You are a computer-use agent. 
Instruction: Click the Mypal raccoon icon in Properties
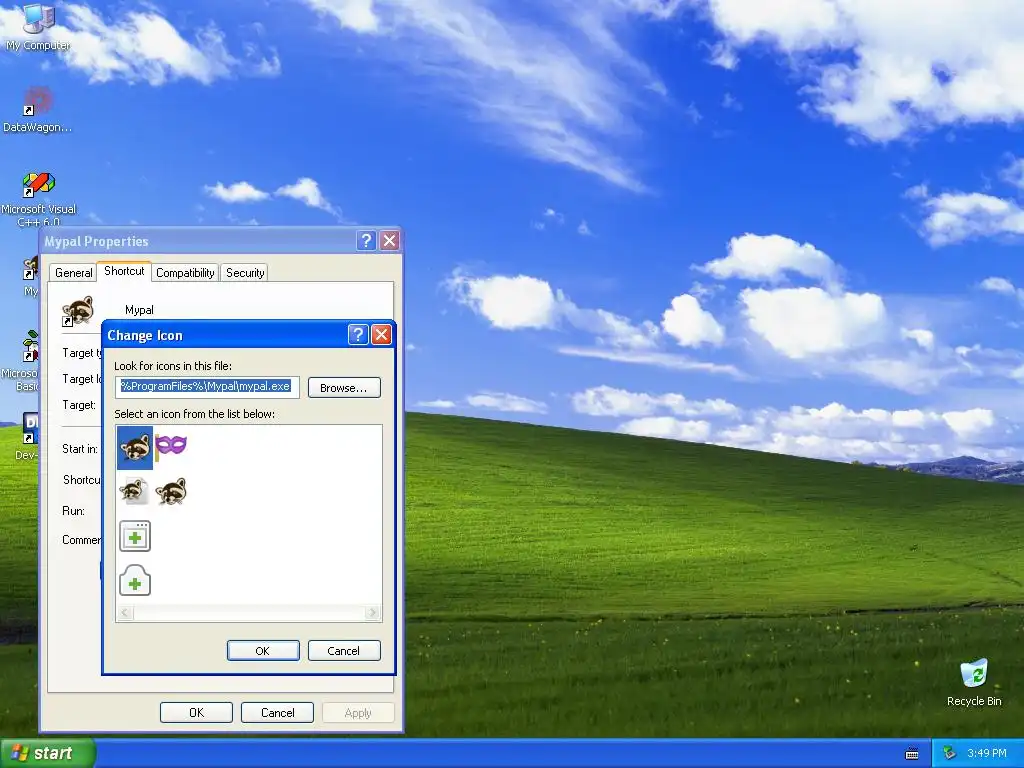click(78, 310)
